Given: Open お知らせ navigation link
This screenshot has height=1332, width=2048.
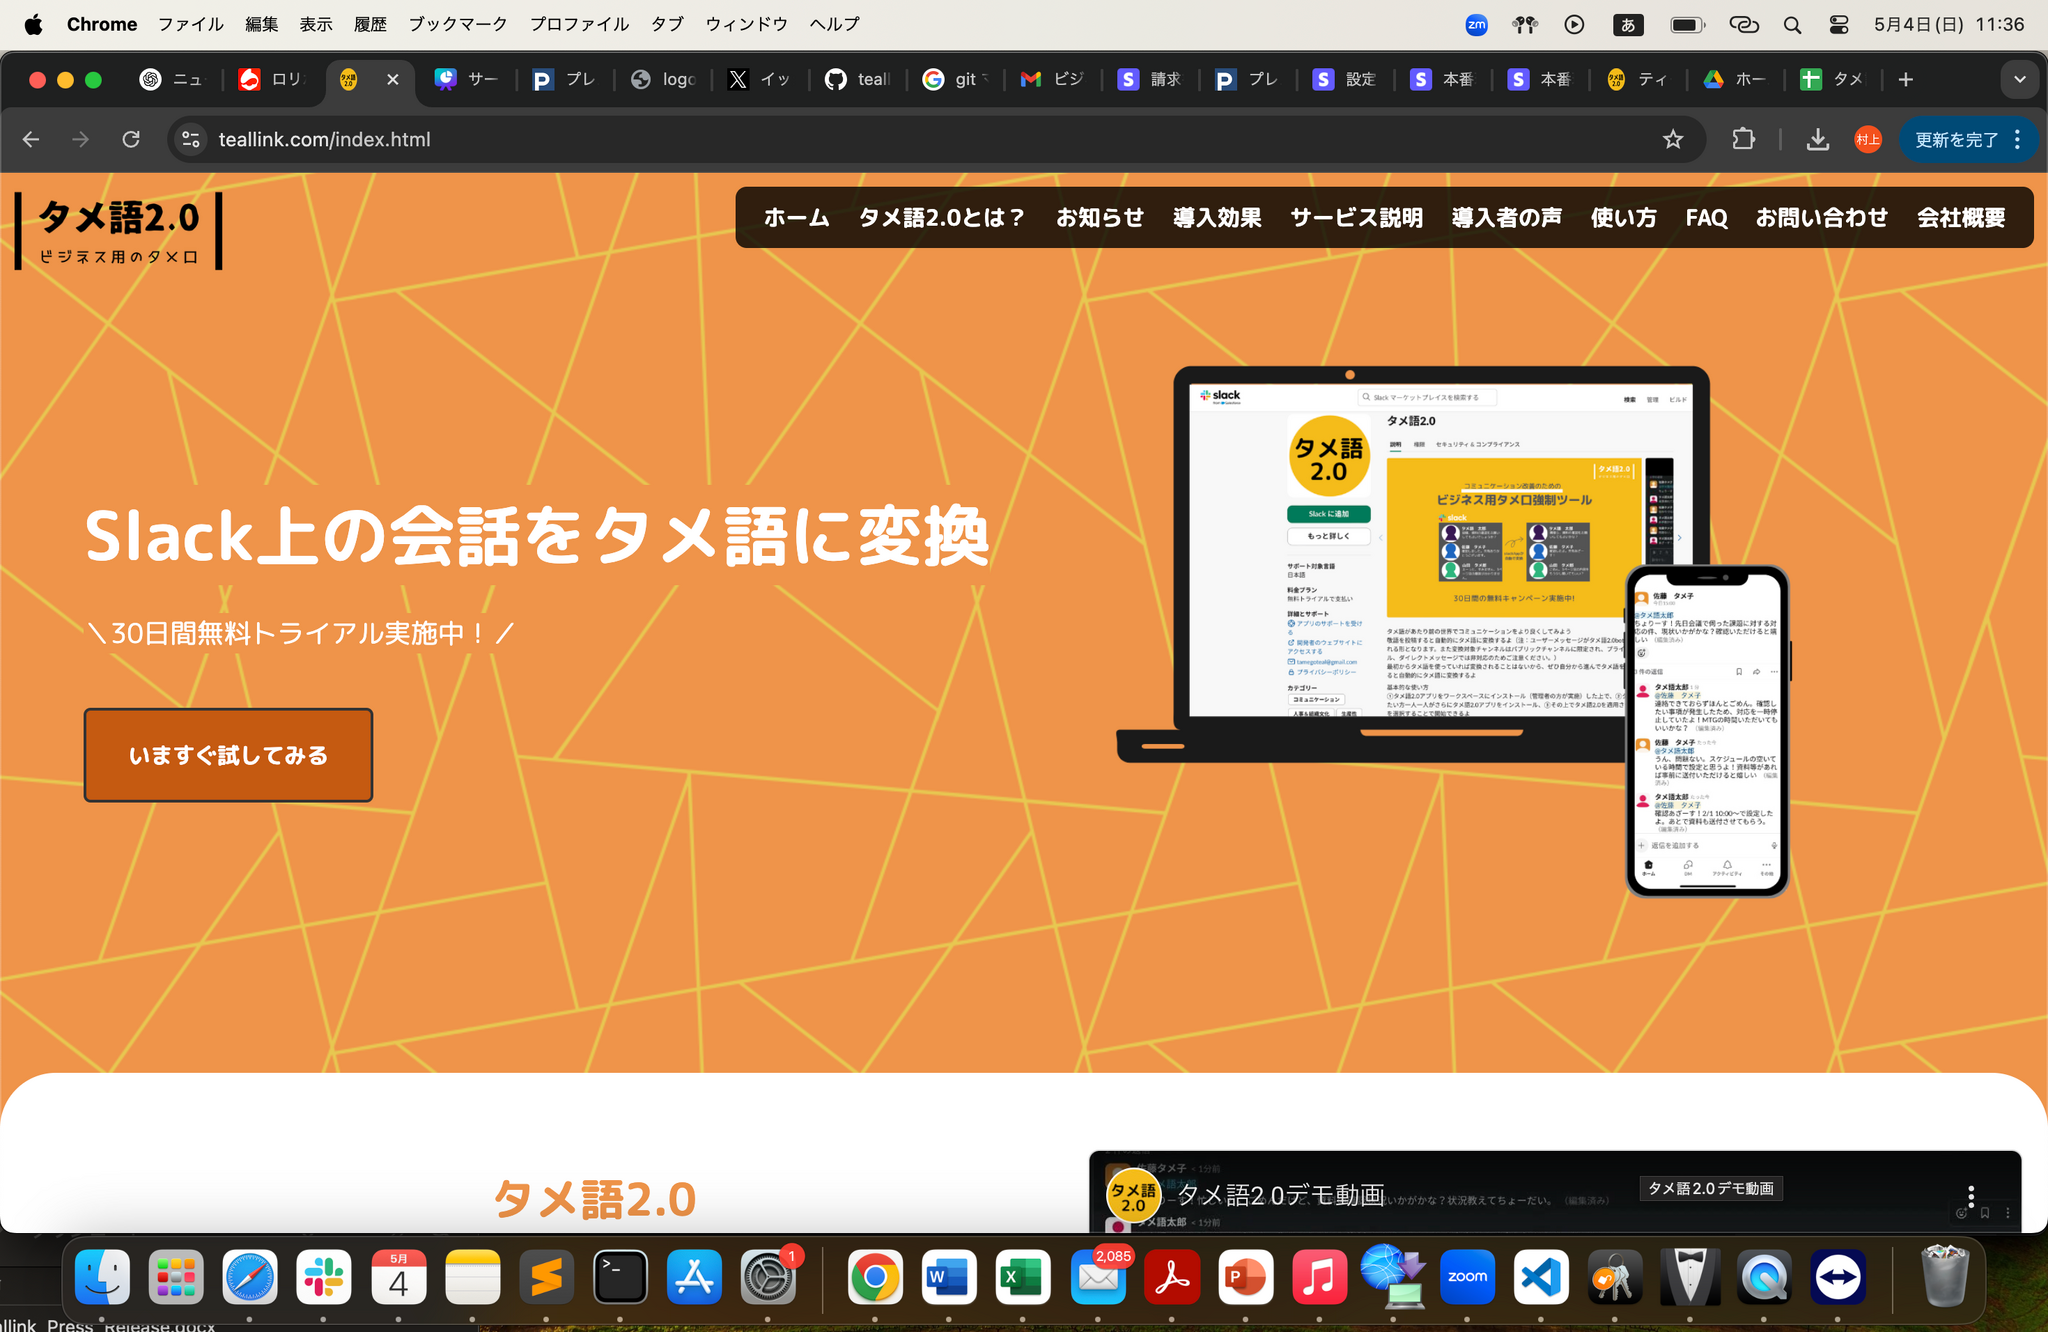Looking at the screenshot, I should pyautogui.click(x=1100, y=218).
